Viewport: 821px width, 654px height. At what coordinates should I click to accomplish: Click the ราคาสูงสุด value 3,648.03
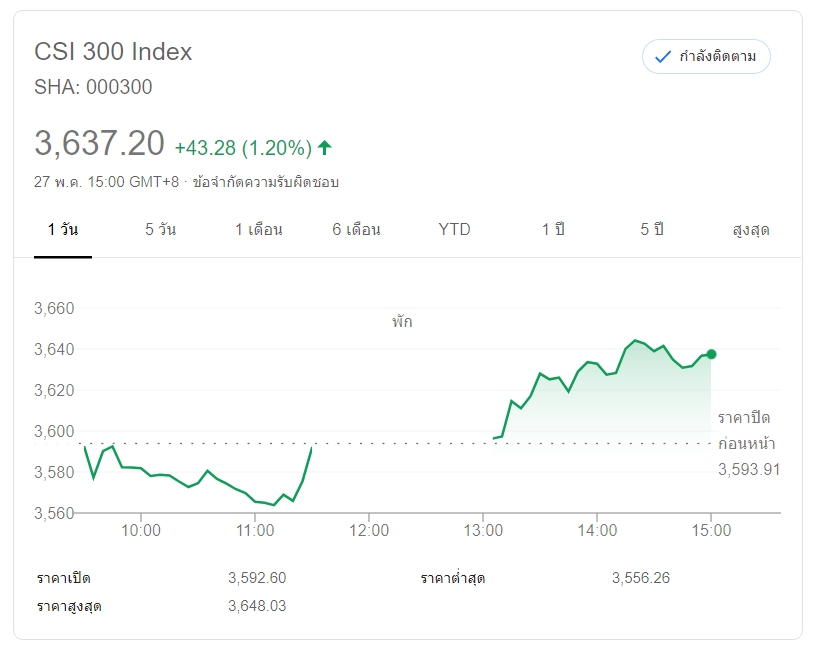(257, 606)
